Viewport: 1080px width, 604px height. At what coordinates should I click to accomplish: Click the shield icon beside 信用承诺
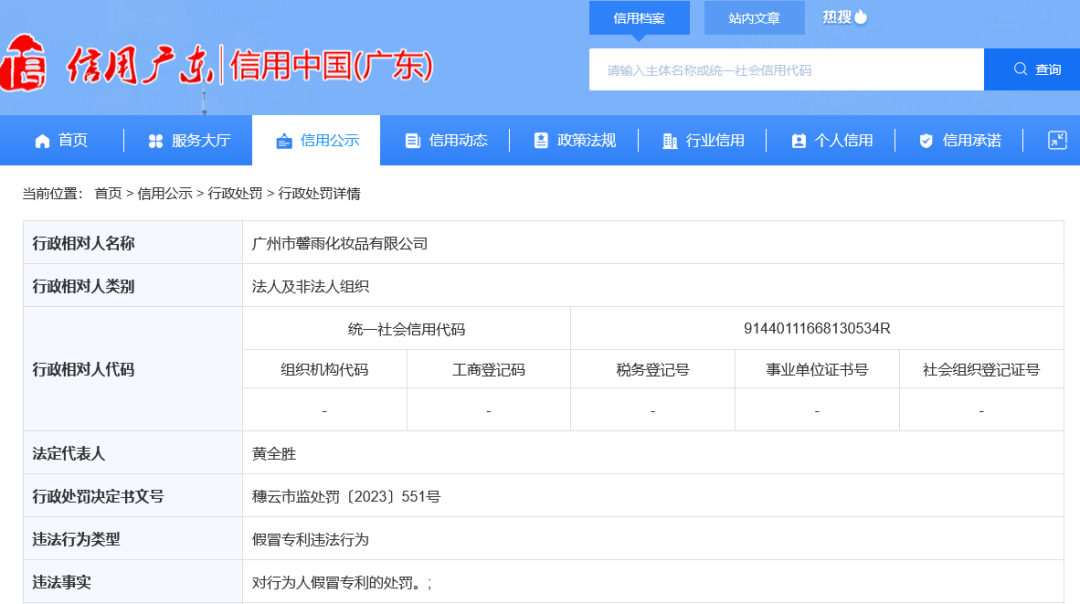pyautogui.click(x=926, y=140)
